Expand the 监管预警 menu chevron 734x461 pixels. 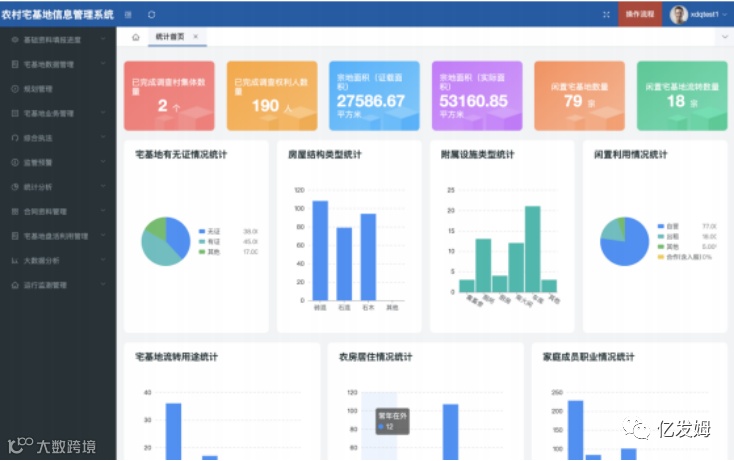[103, 162]
